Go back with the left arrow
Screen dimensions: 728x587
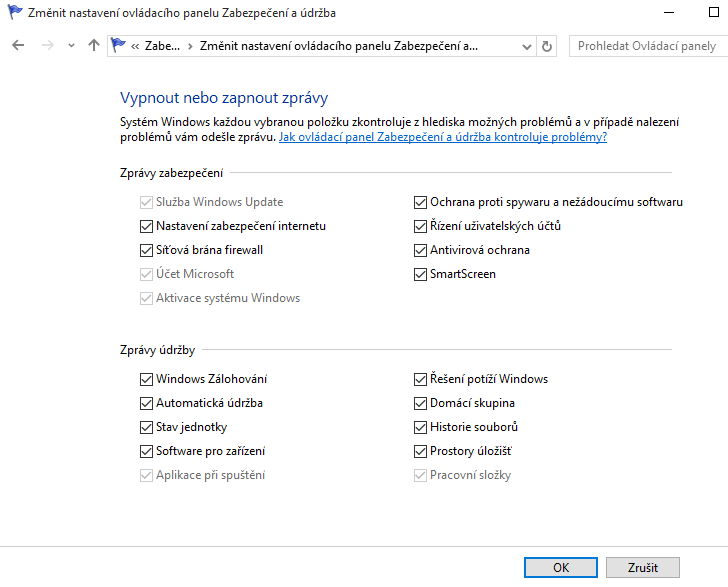[x=18, y=46]
